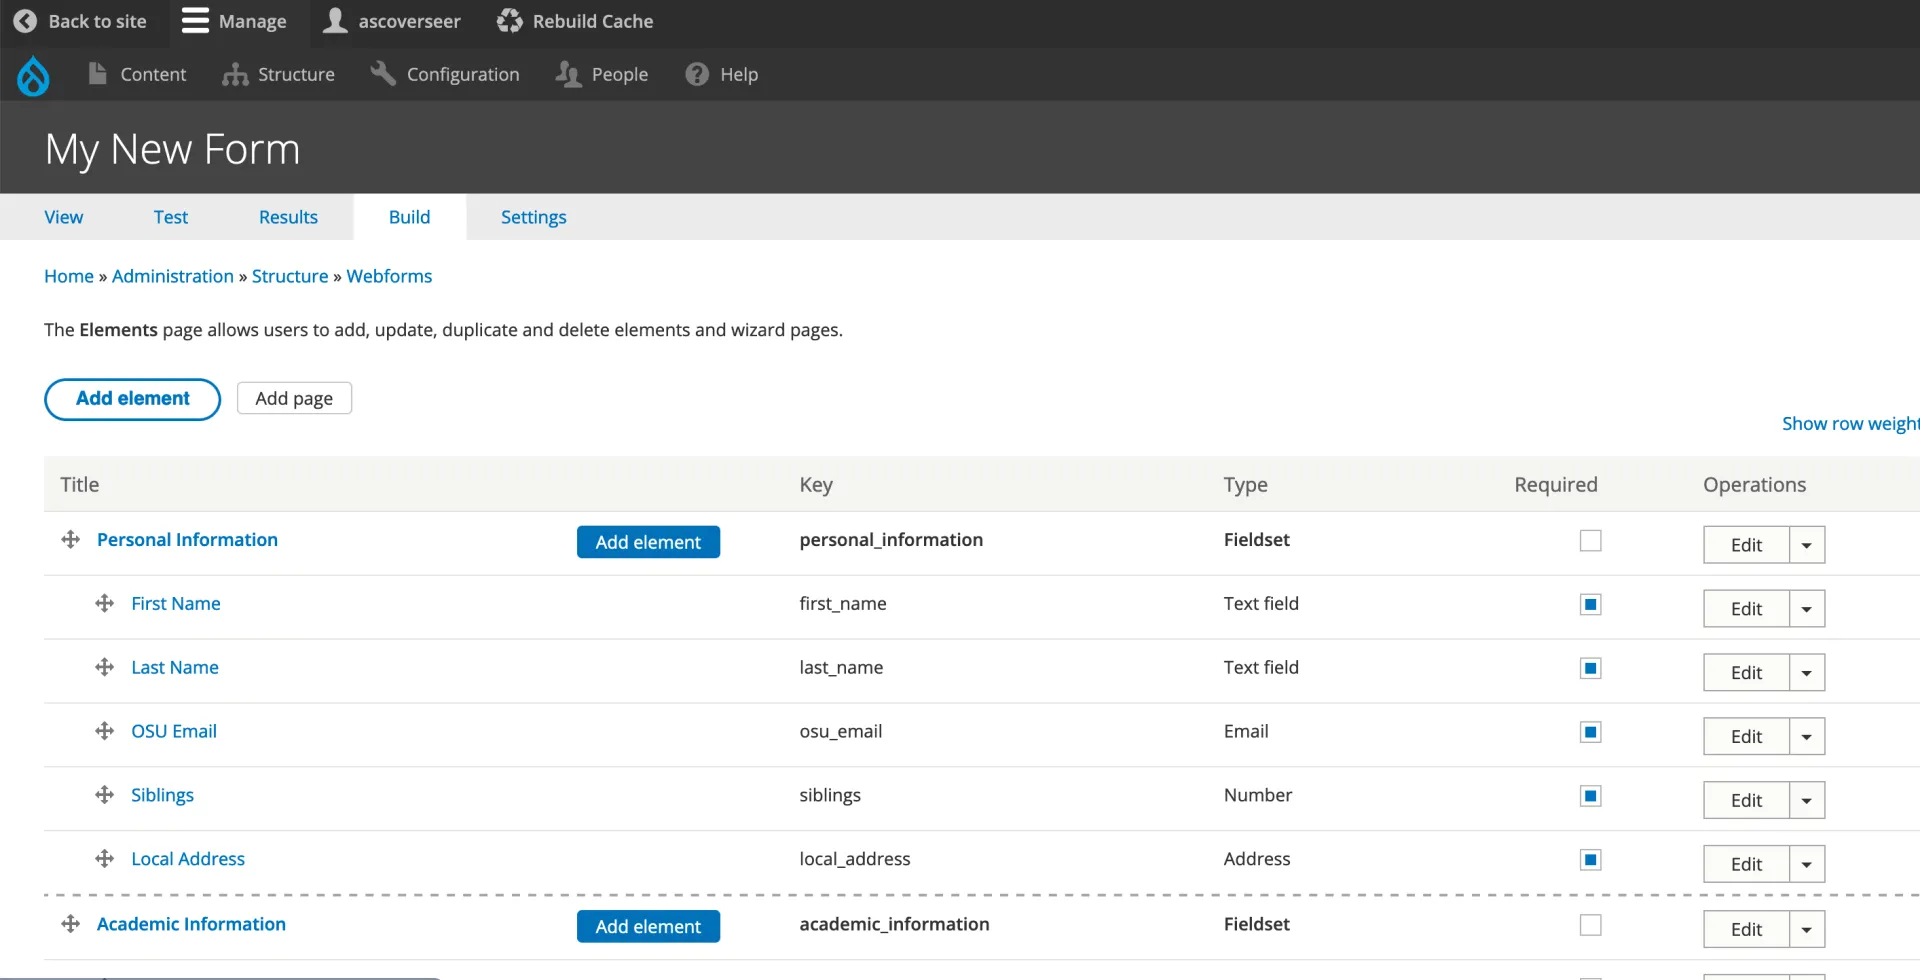Click Edit for Siblings
The image size is (1920, 980).
(1746, 801)
